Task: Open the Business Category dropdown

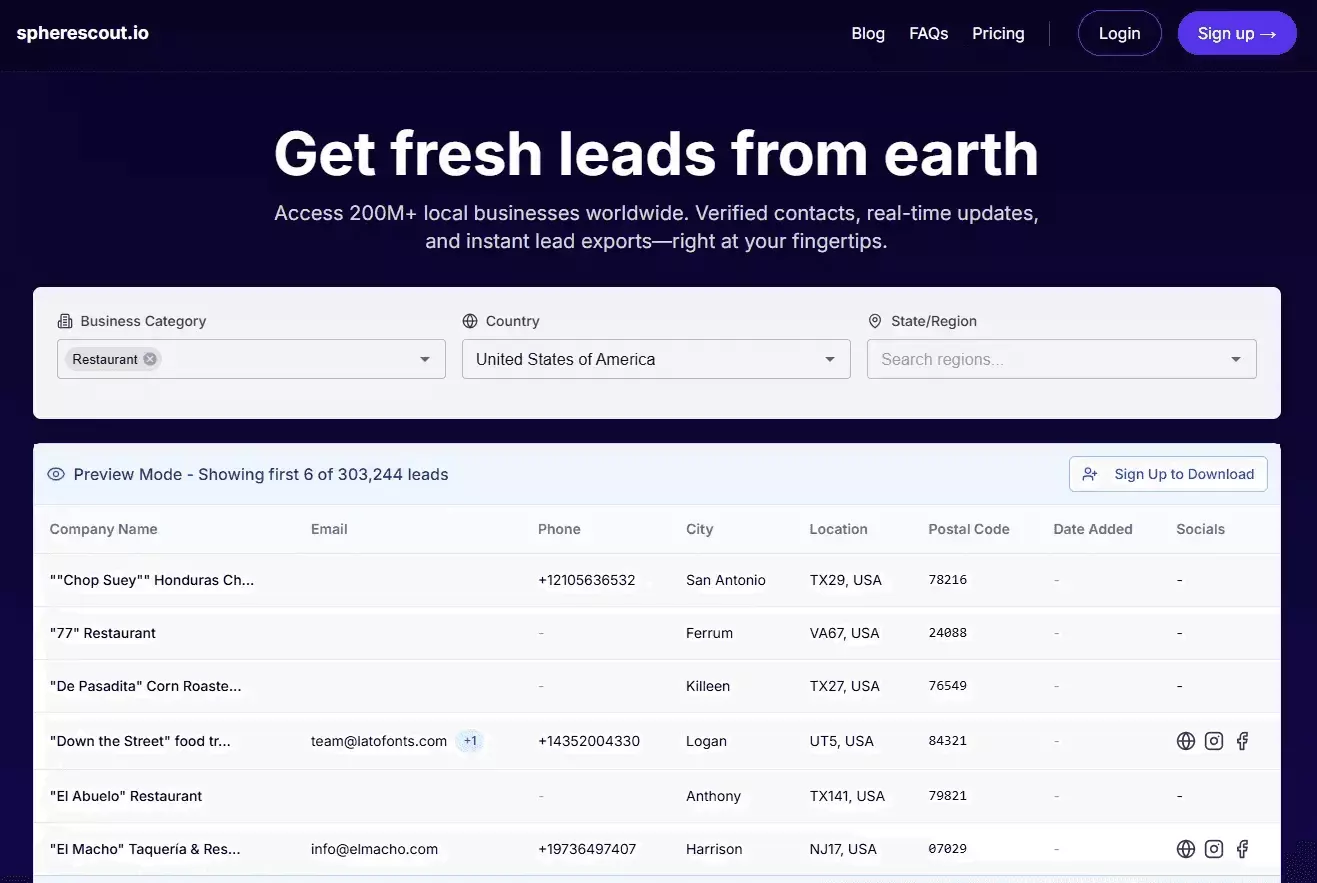Action: [x=423, y=359]
